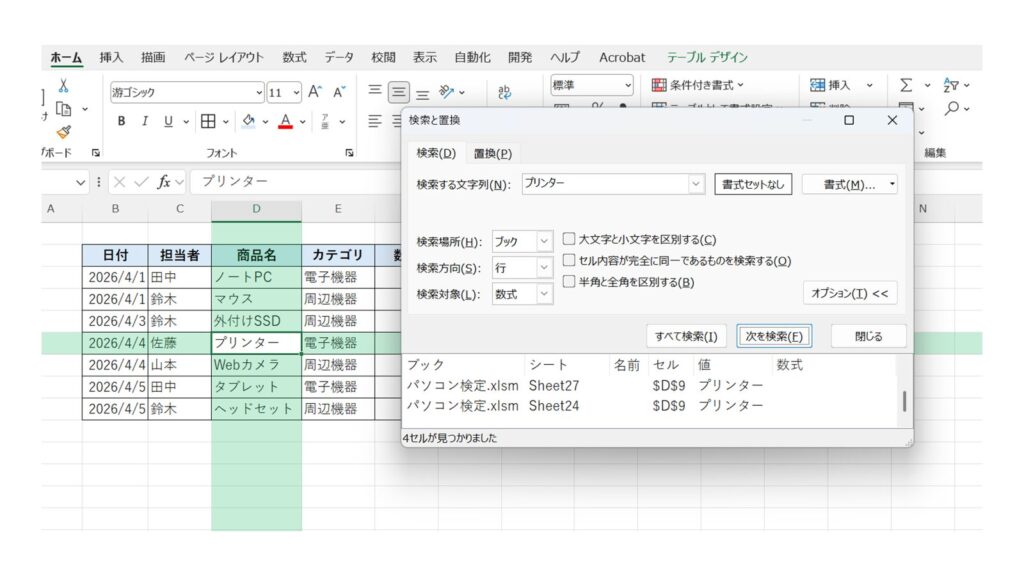Toggle bold formatting
The image size is (1024, 576).
pyautogui.click(x=122, y=121)
